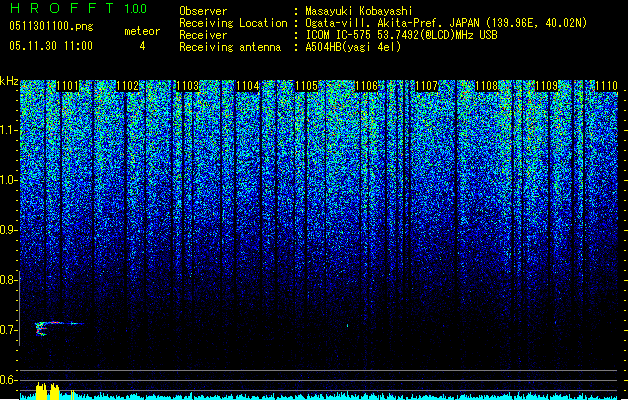
Task: Click the HROFFT 1.0.0 title text
Action: [x=79, y=8]
